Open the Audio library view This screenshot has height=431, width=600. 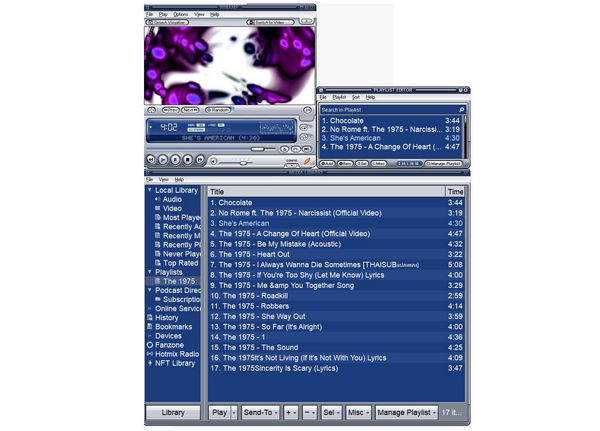coord(172,199)
